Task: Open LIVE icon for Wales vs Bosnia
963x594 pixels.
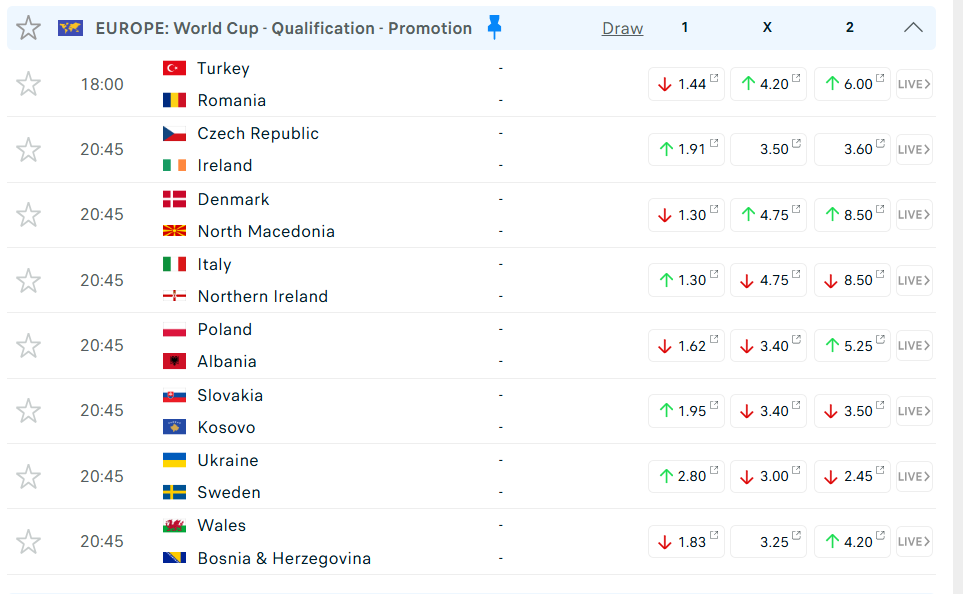Action: tap(914, 541)
